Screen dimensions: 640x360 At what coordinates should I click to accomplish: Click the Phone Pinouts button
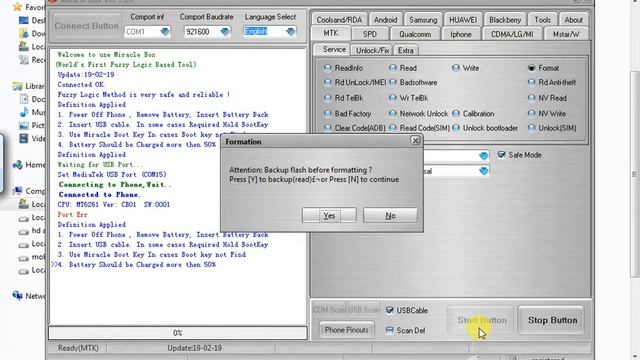point(346,330)
